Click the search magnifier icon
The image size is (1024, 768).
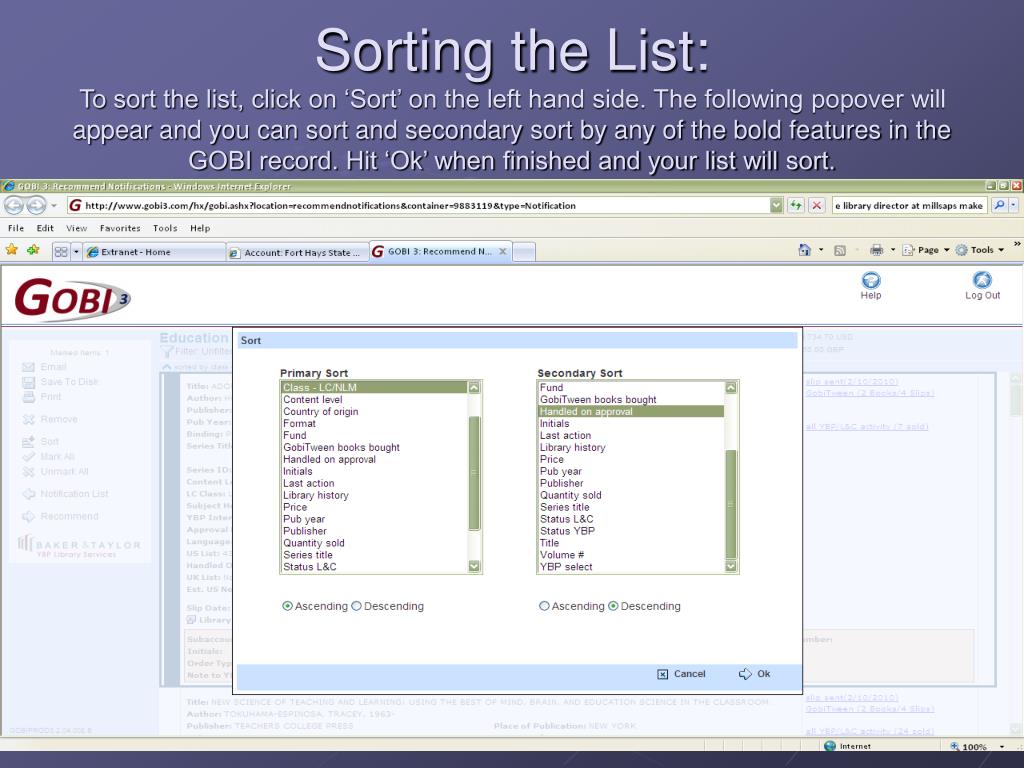click(x=999, y=205)
